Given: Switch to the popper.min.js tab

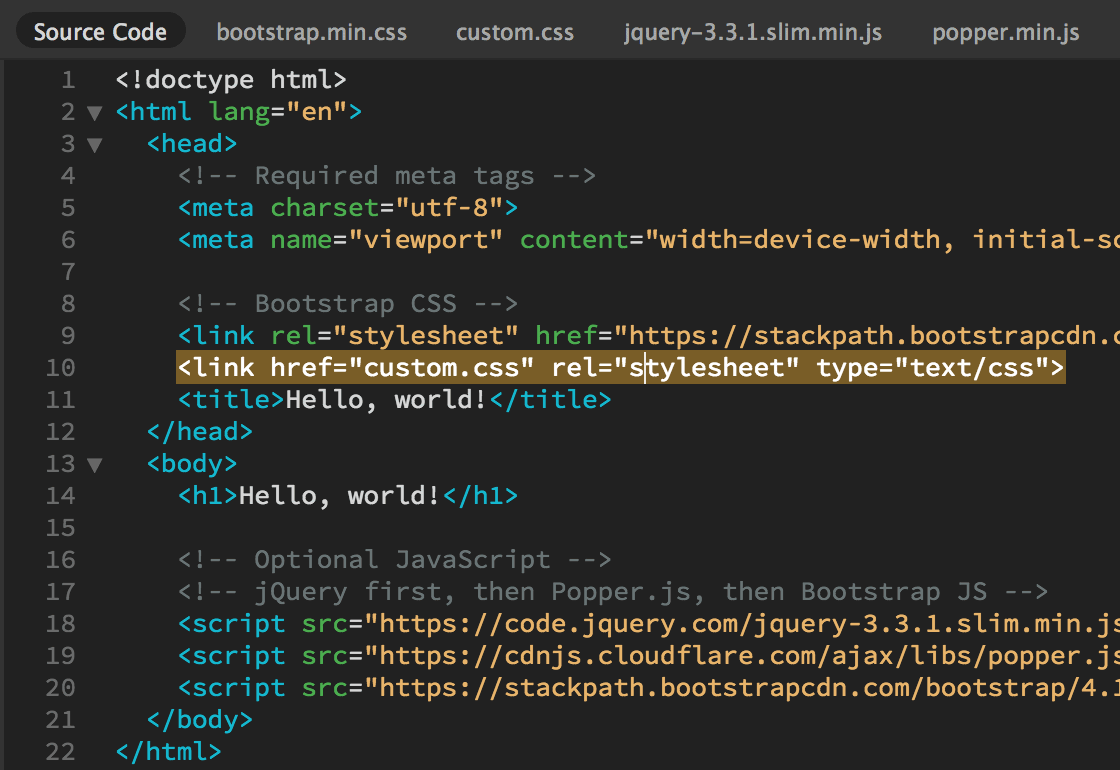Looking at the screenshot, I should pos(1005,32).
